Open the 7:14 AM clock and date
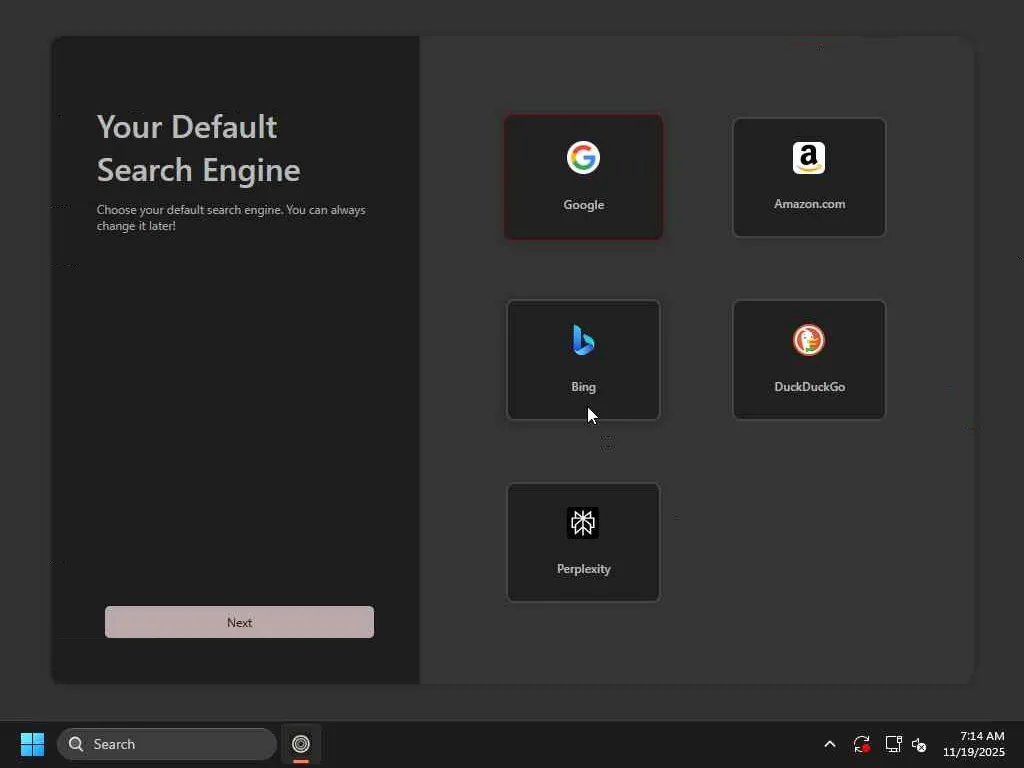The image size is (1024, 768). tap(974, 744)
